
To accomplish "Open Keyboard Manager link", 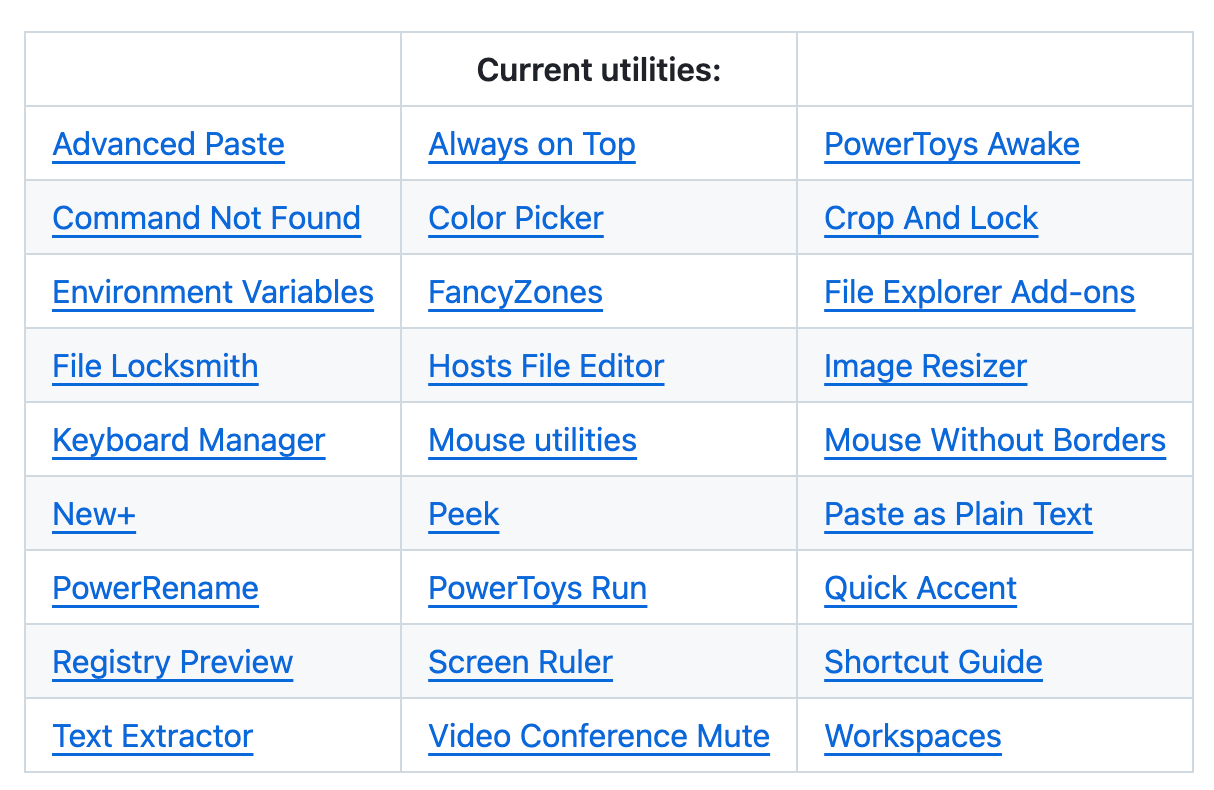I will pos(189,440).
